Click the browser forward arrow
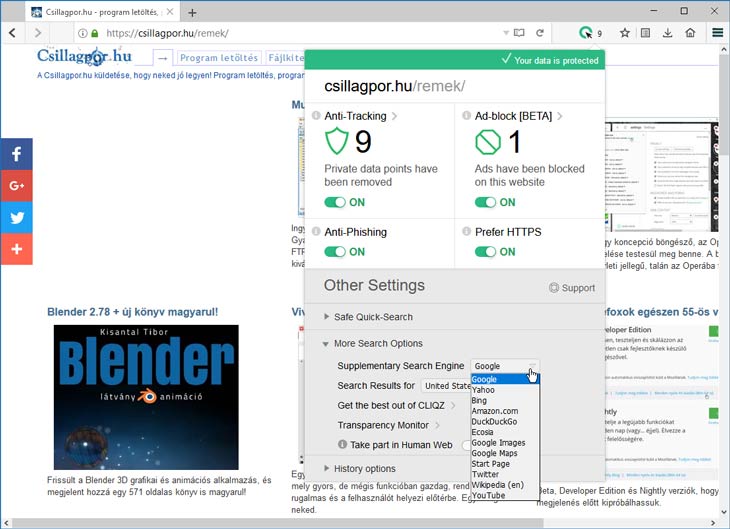The height and width of the screenshot is (529, 730). (x=38, y=33)
